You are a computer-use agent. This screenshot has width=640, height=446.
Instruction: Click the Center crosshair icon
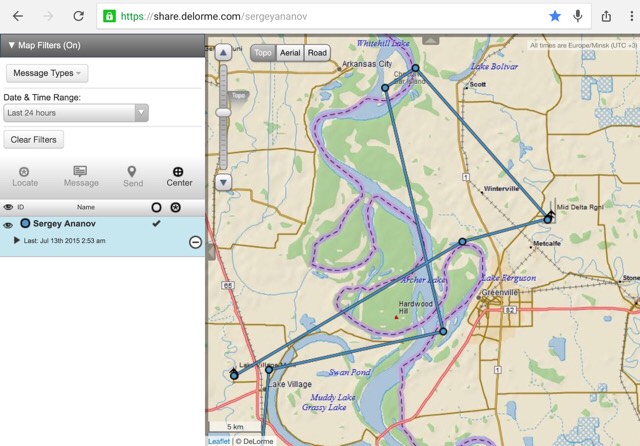(x=178, y=171)
